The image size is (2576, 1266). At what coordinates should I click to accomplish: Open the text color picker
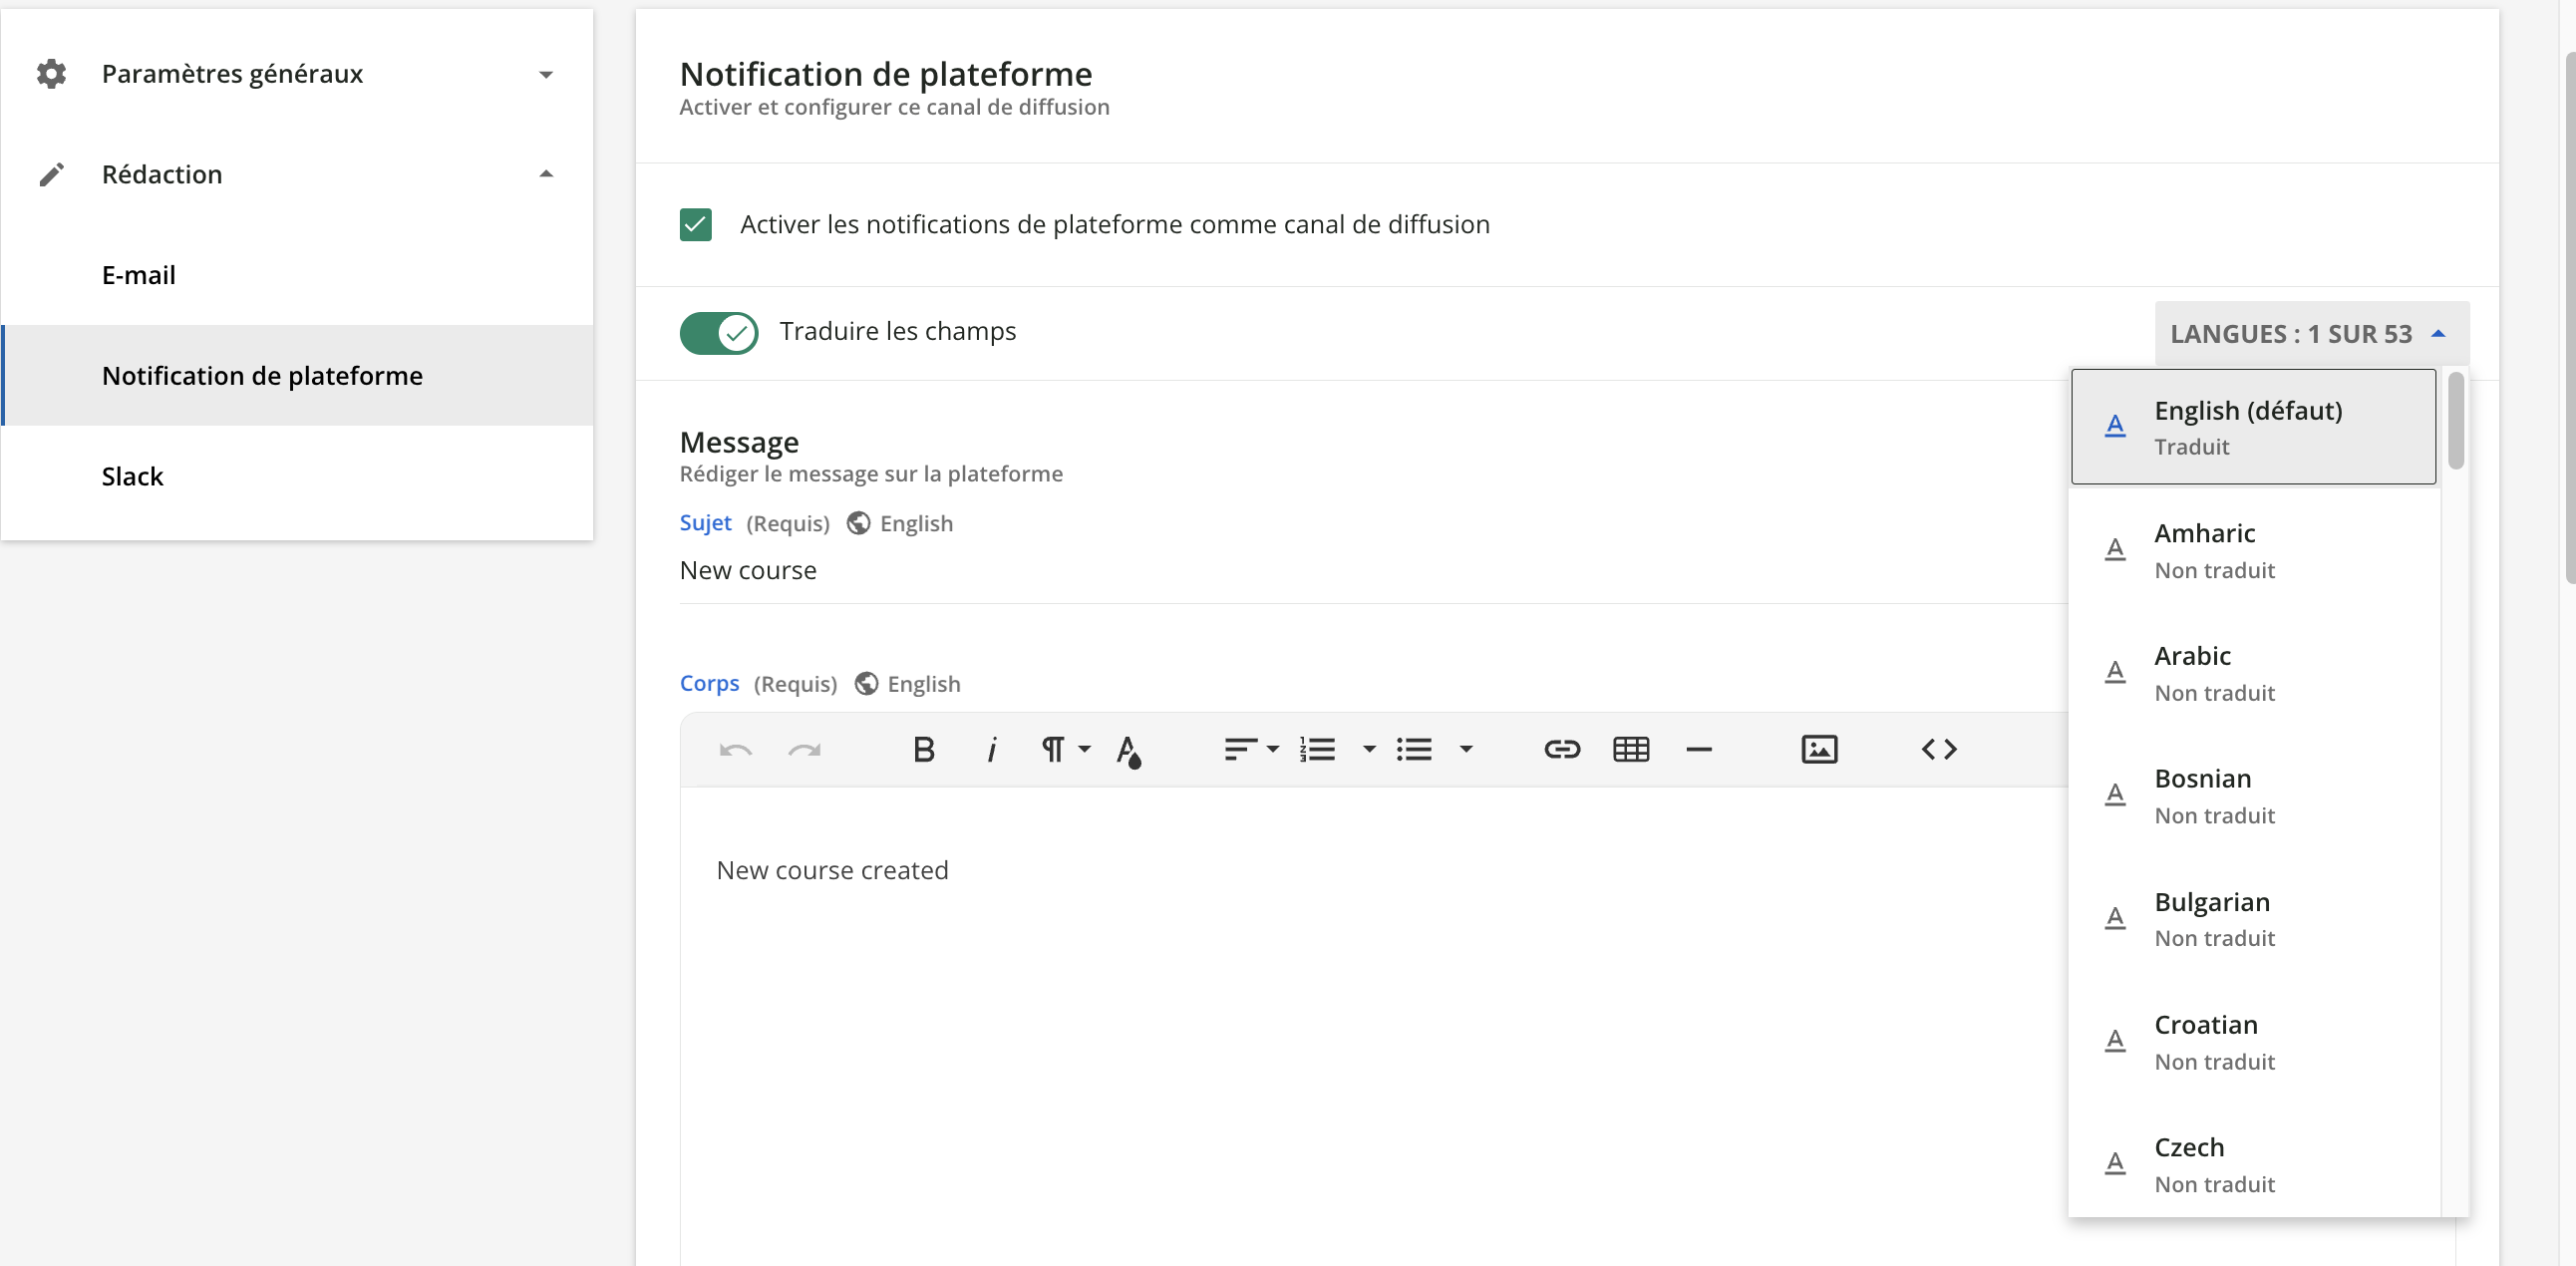[1128, 751]
